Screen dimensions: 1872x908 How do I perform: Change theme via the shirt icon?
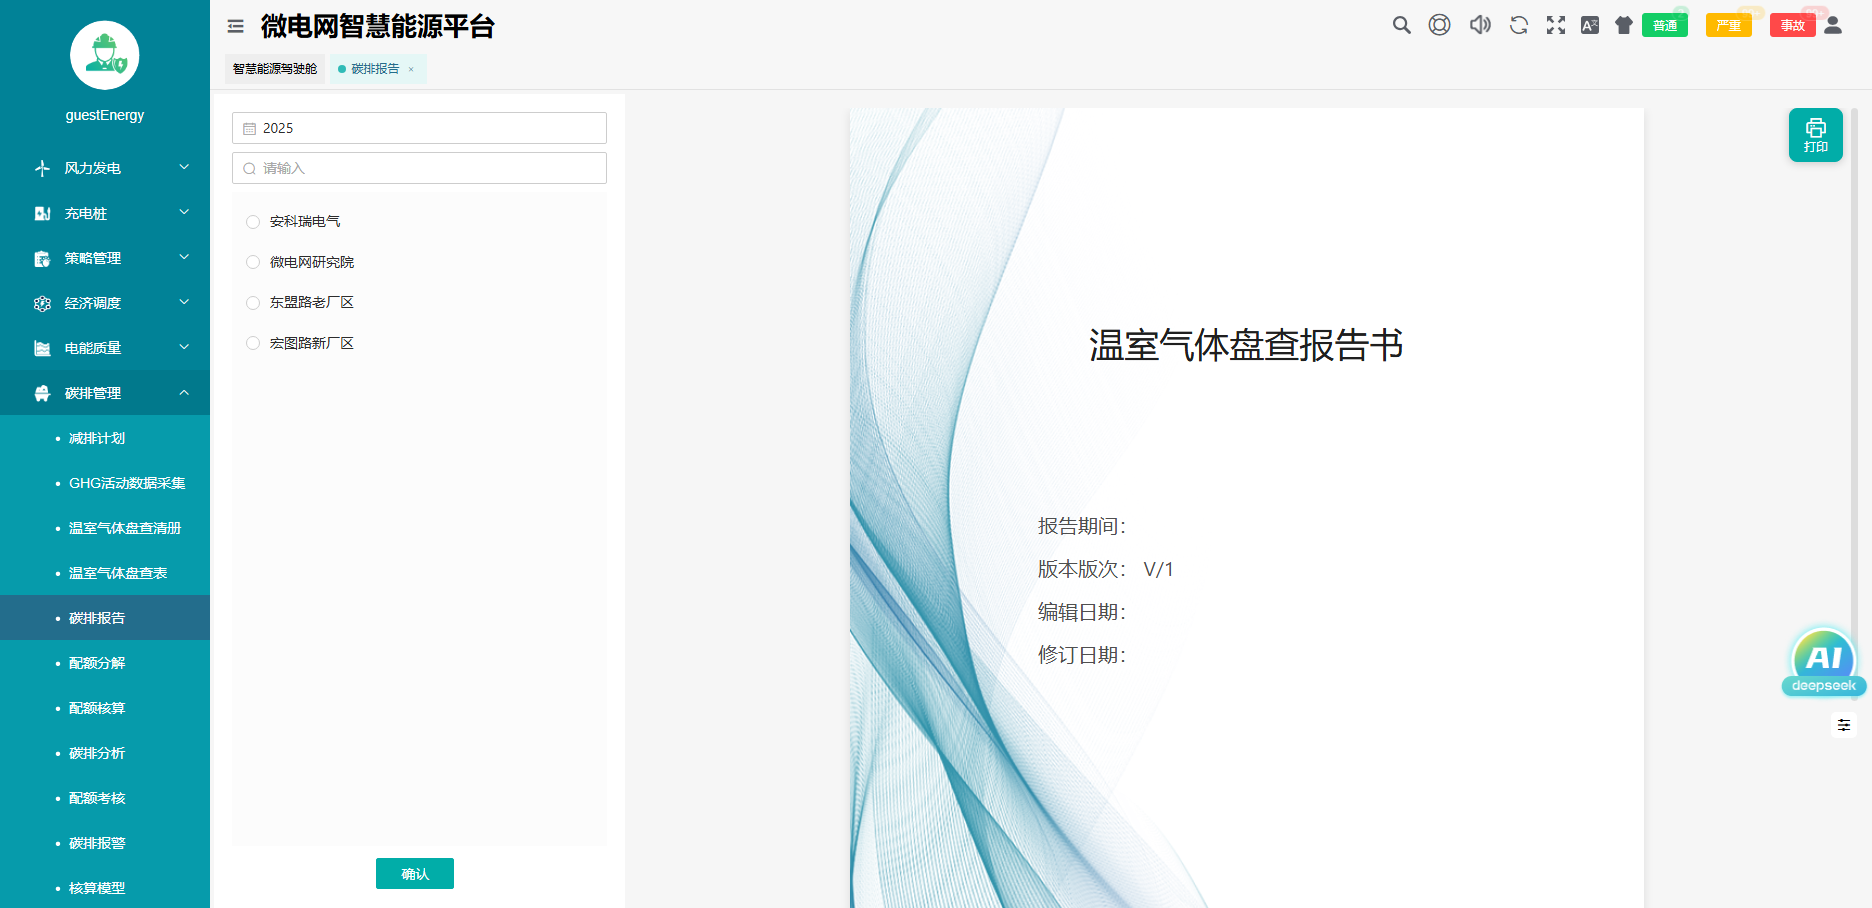point(1623,25)
